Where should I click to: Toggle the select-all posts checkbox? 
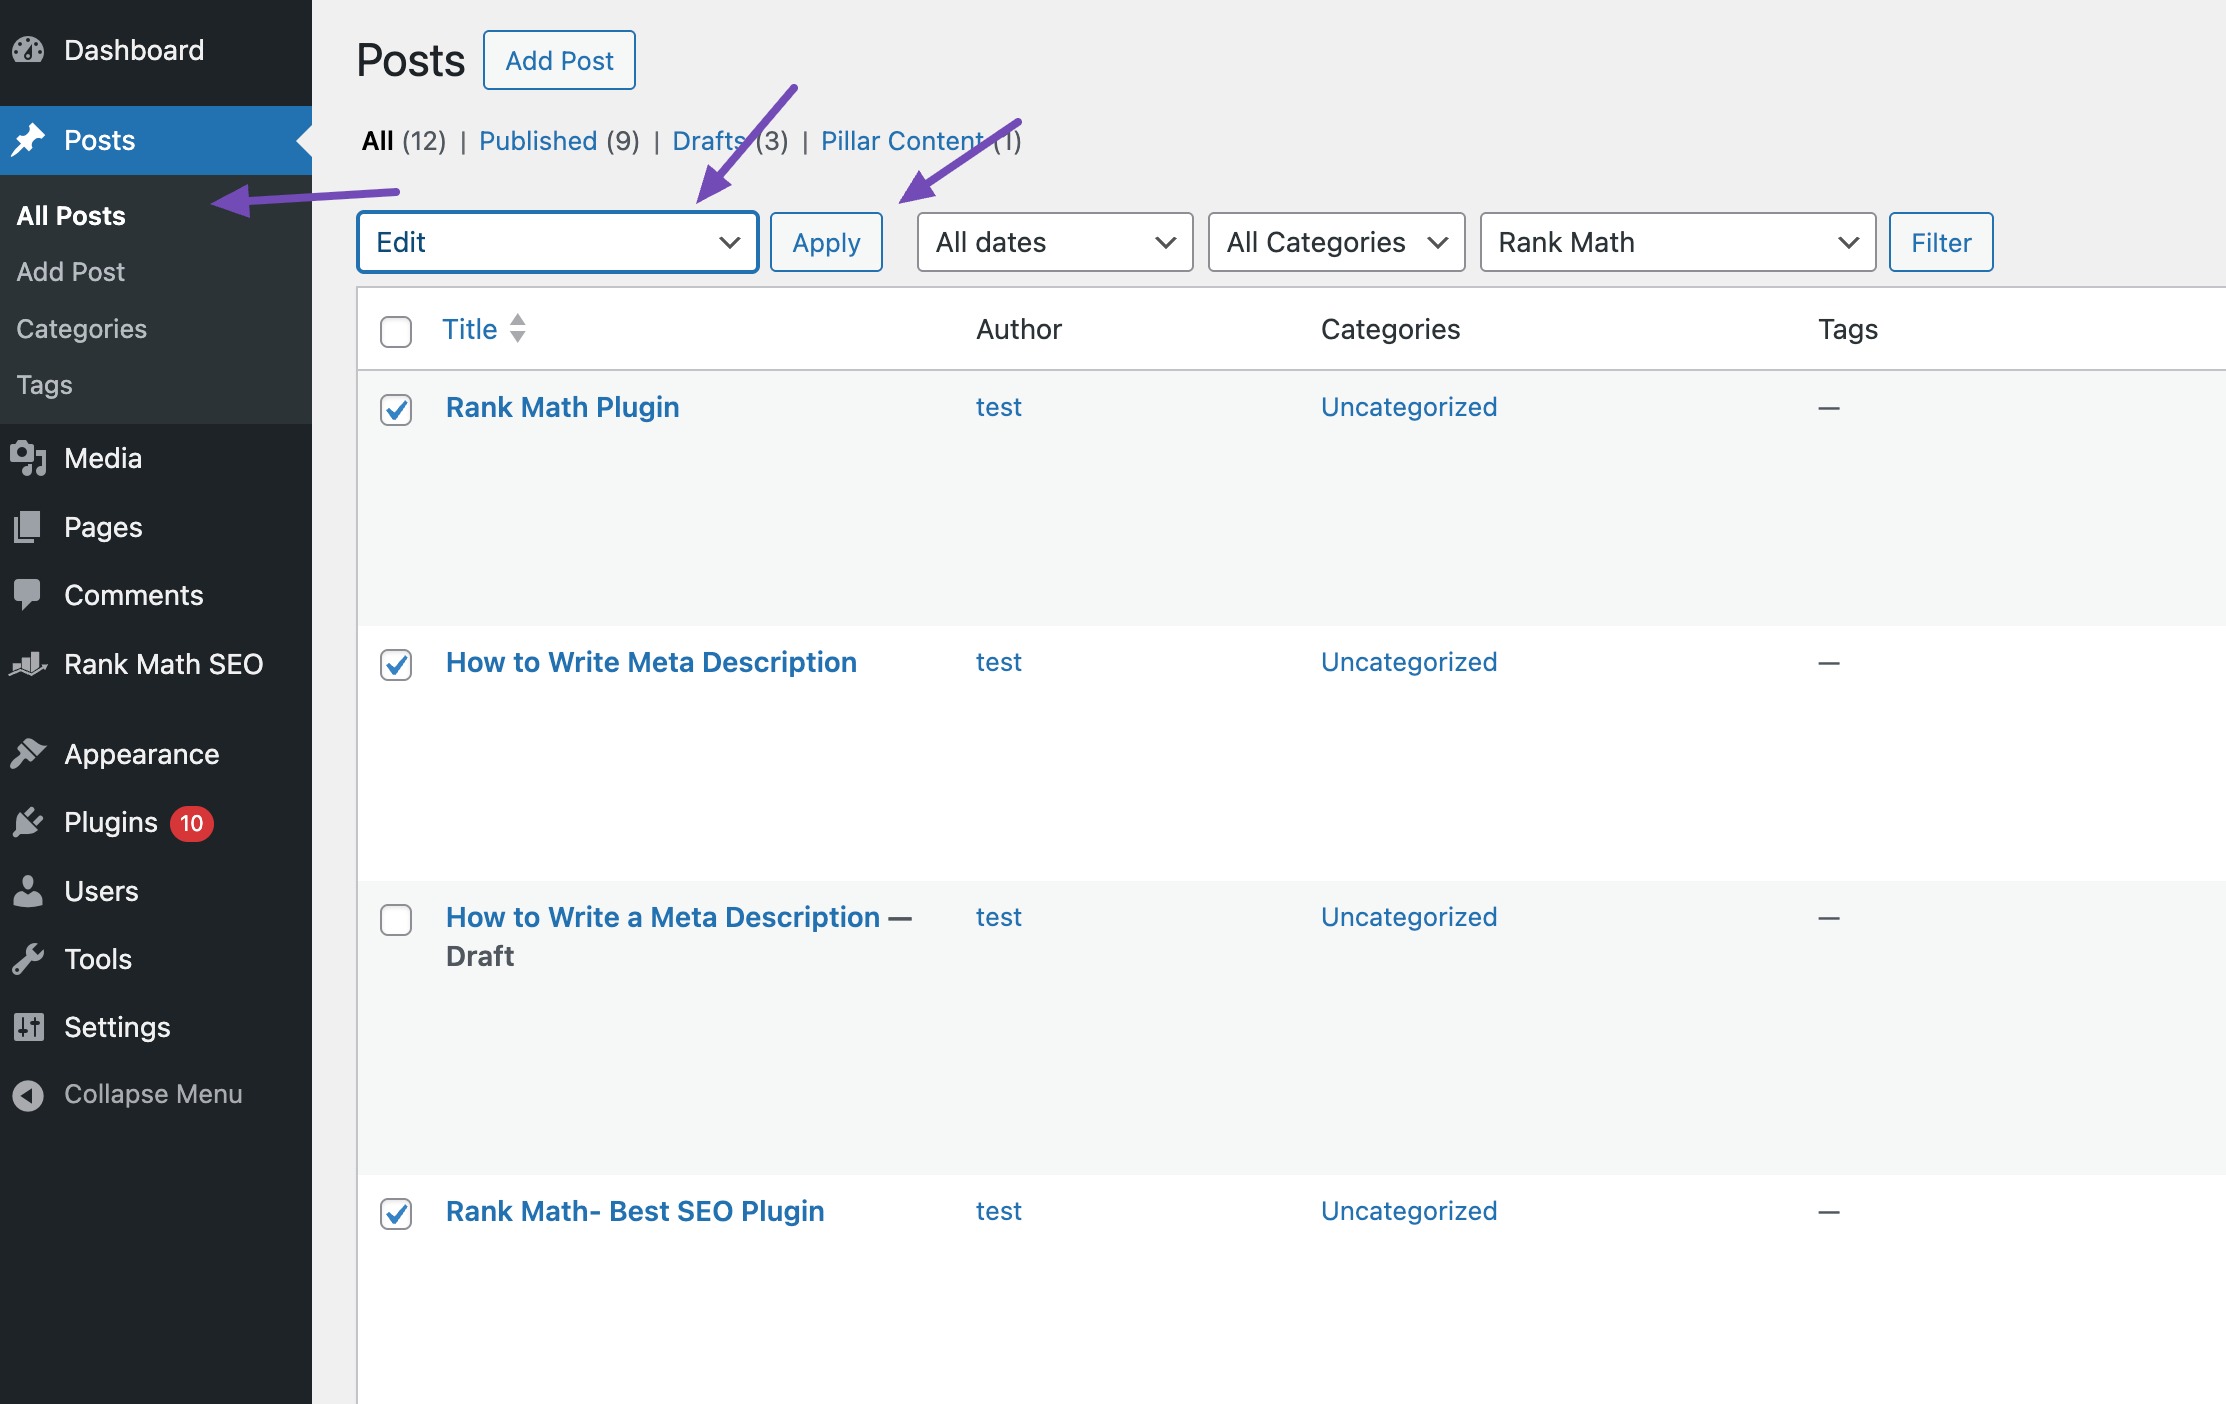(x=396, y=331)
